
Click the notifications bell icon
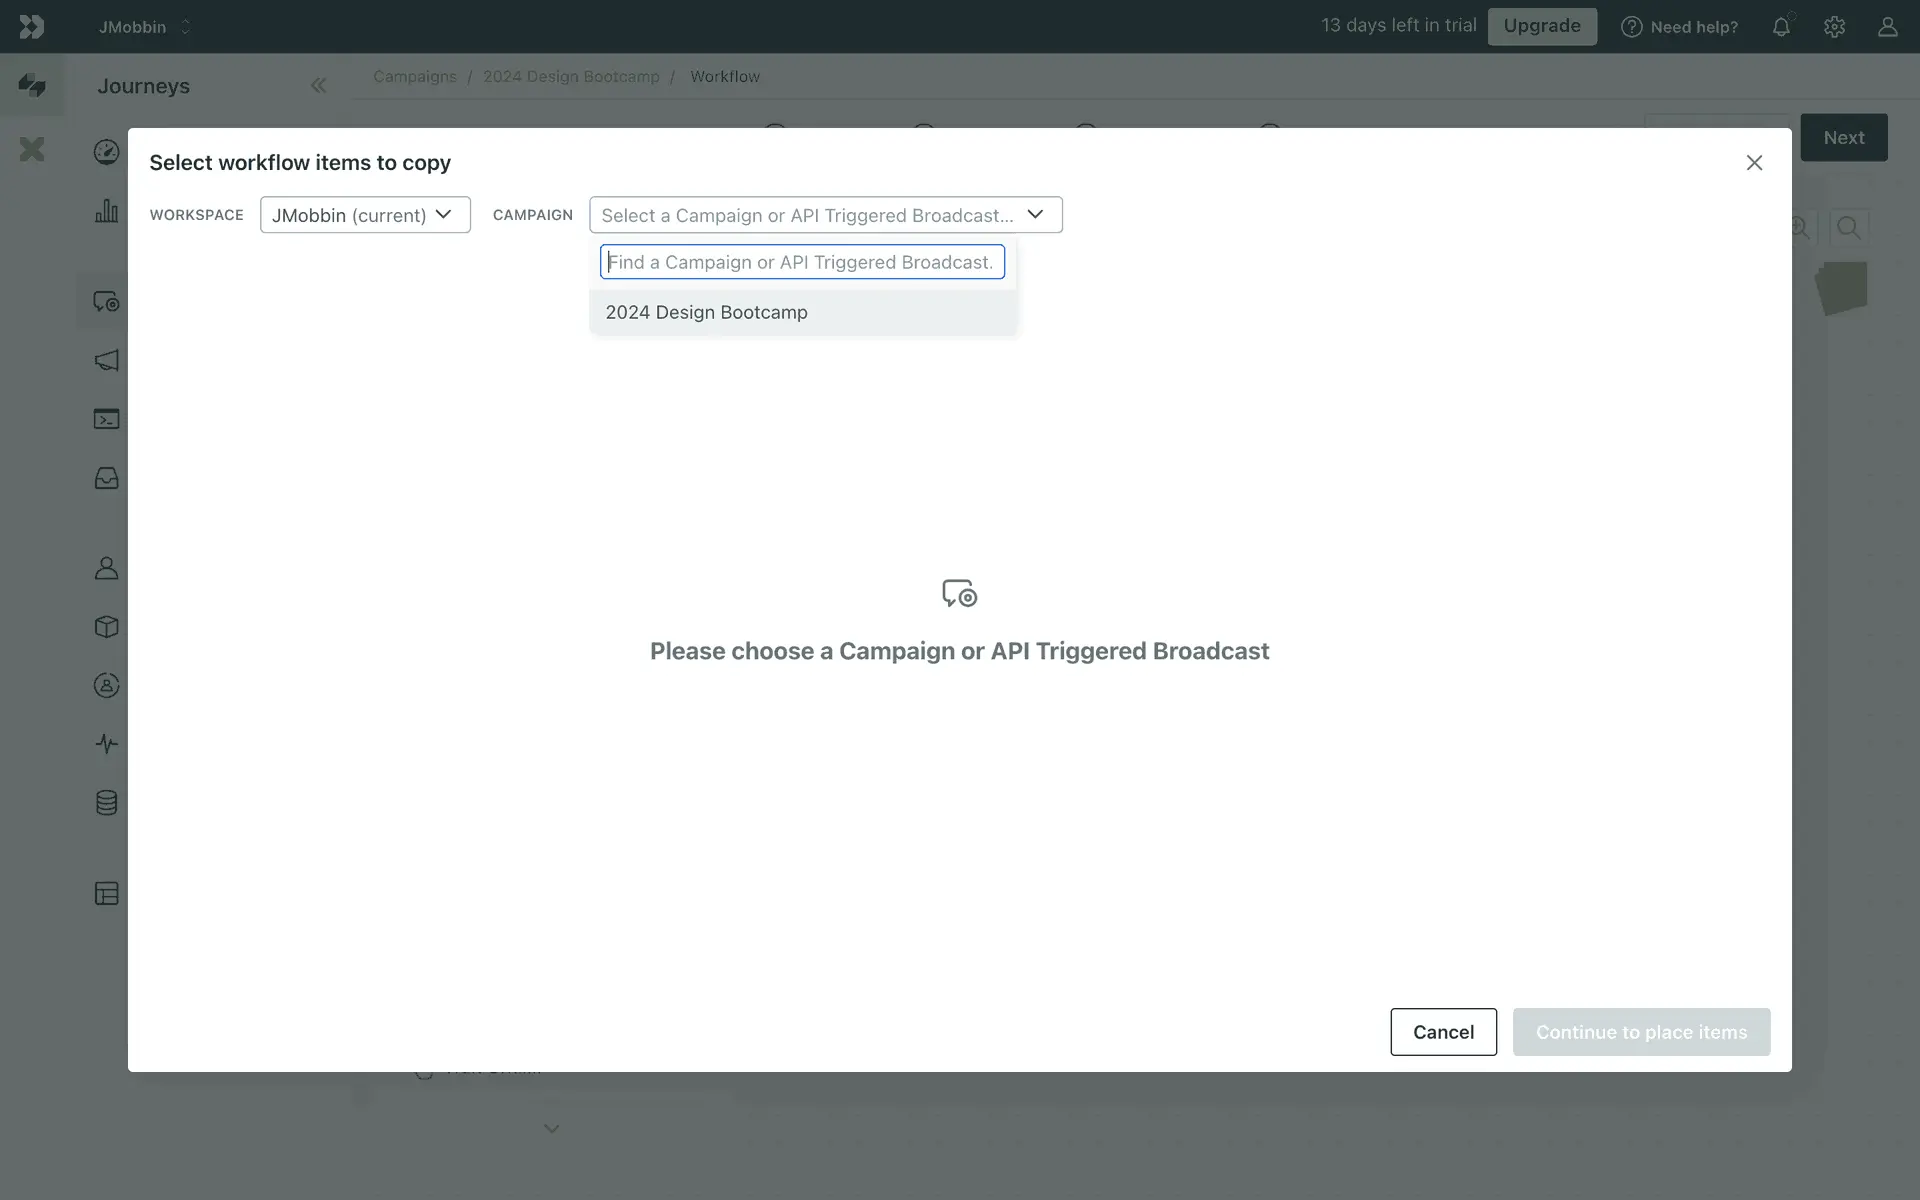(1781, 27)
